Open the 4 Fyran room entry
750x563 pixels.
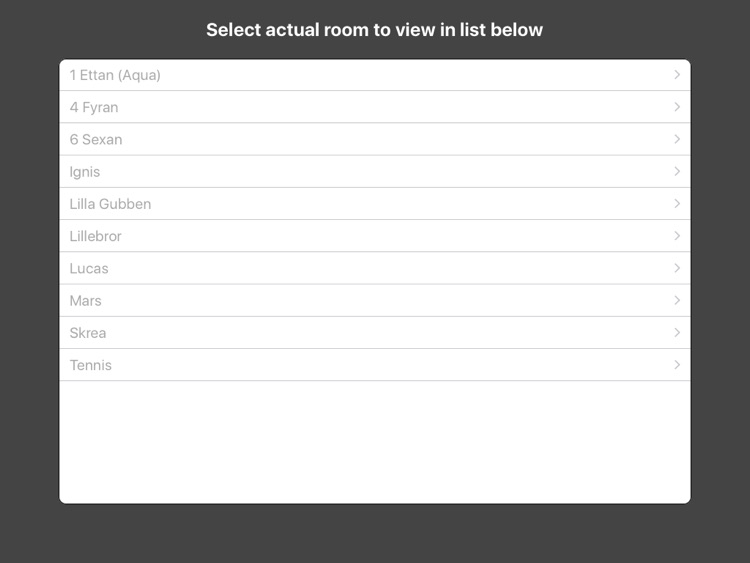coord(94,107)
